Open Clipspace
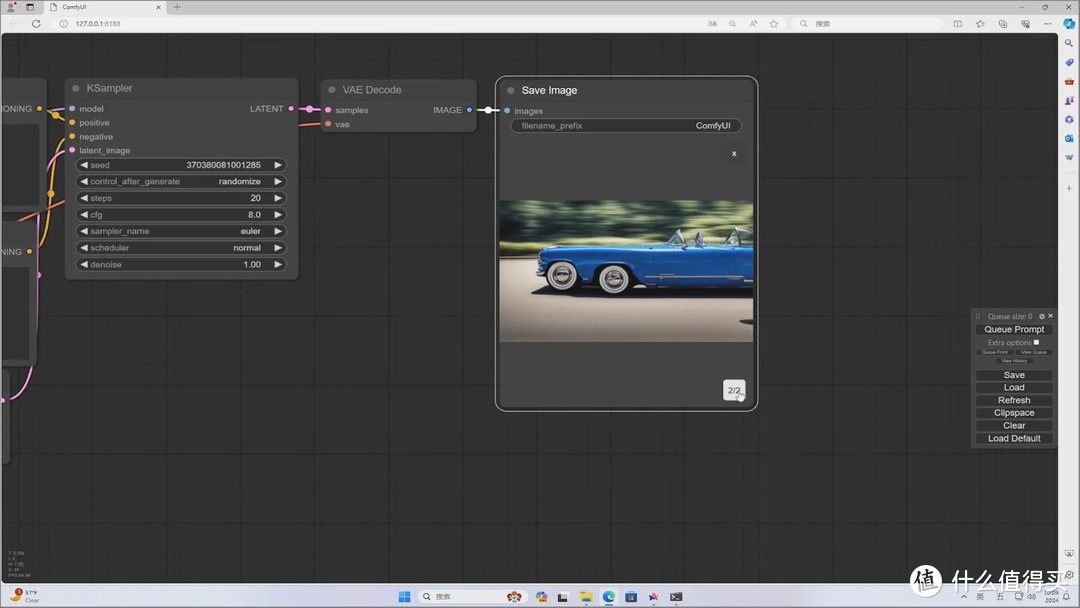This screenshot has width=1080, height=608. pos(1014,413)
